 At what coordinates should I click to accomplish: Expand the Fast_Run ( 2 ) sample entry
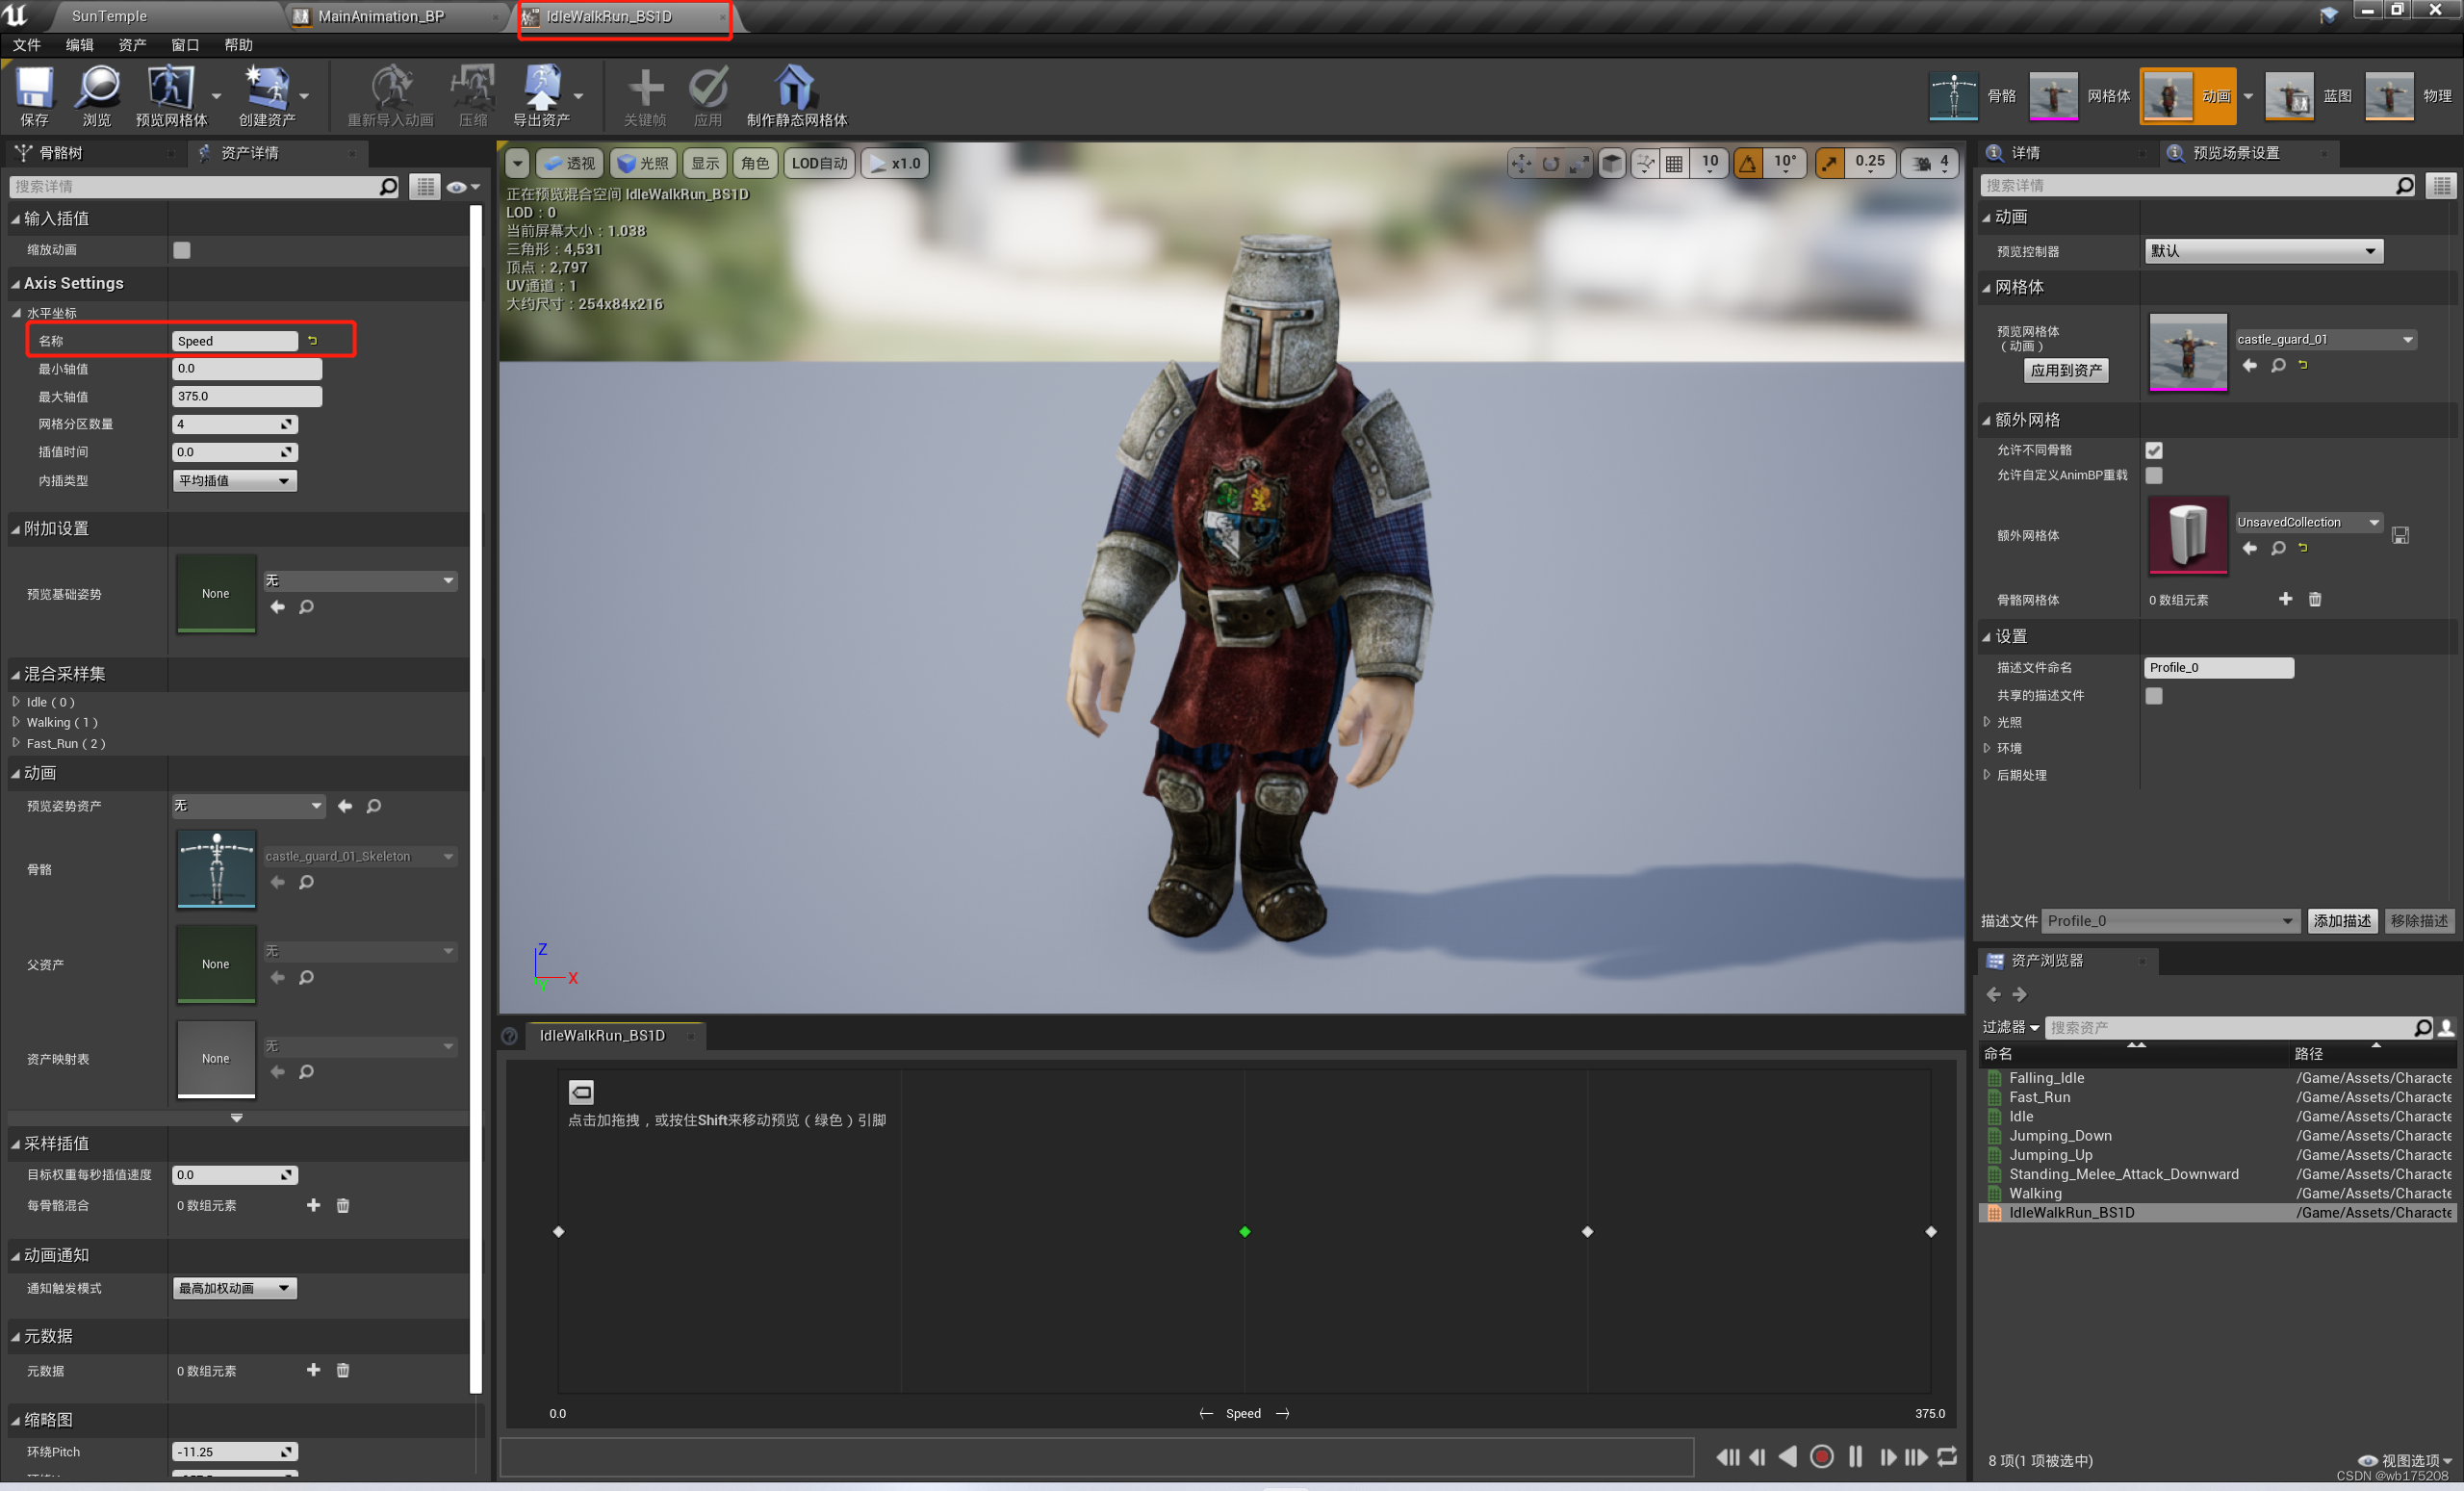tap(16, 743)
